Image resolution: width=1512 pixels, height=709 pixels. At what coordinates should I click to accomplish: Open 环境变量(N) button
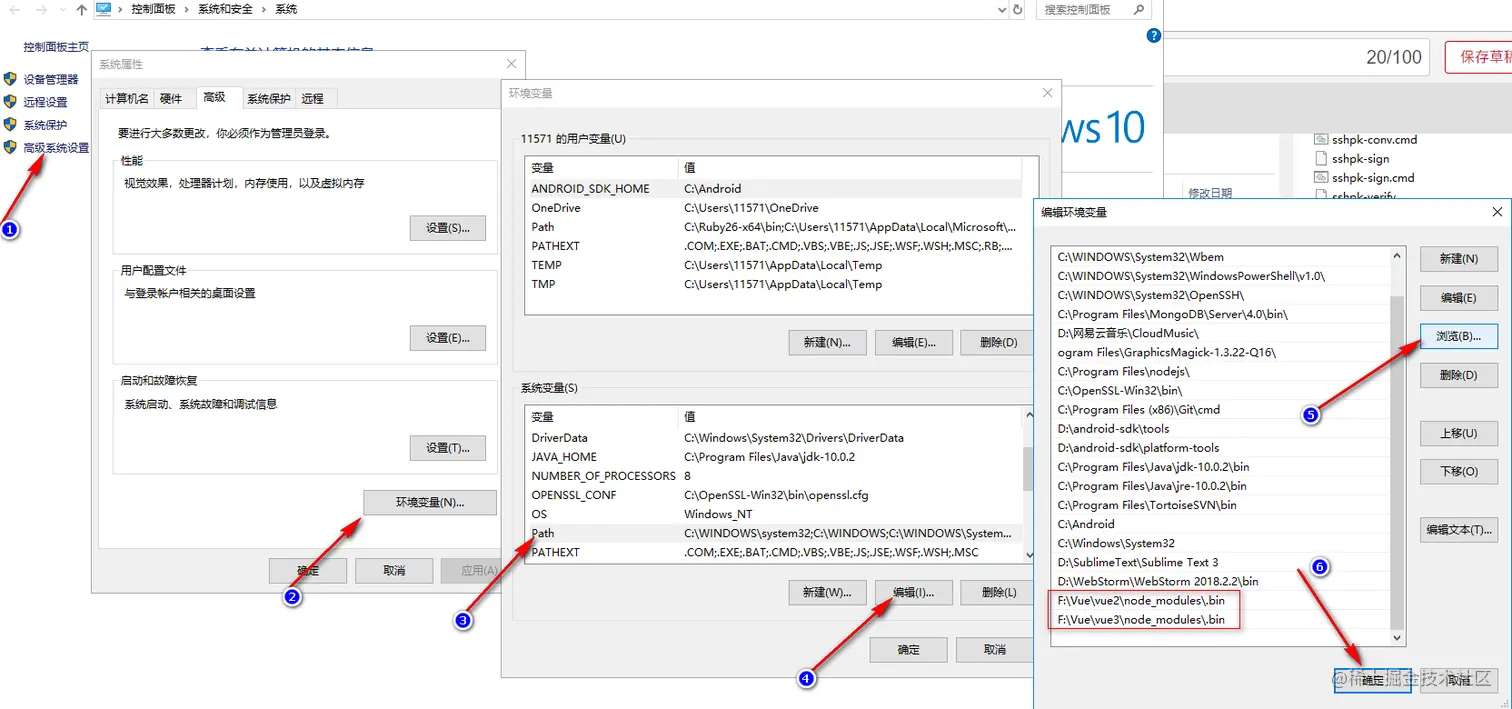pos(430,502)
